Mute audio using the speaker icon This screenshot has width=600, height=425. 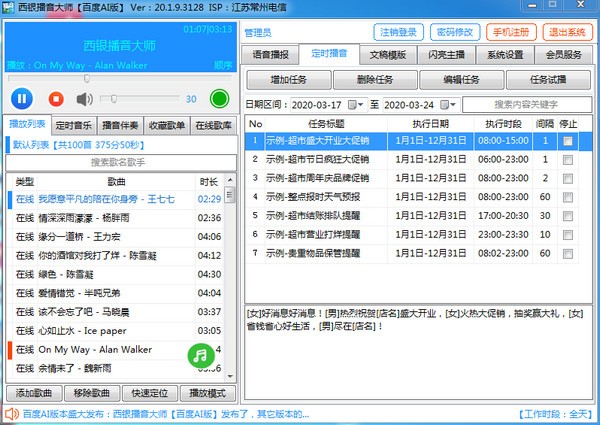coord(85,98)
